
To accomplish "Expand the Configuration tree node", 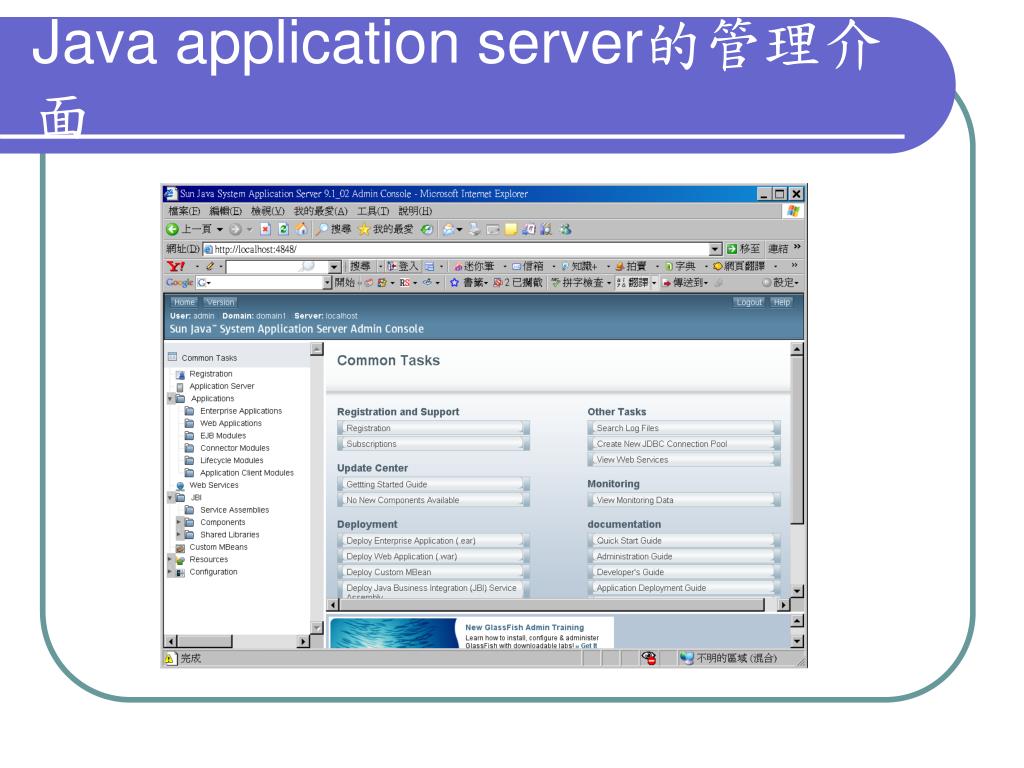I will tap(170, 572).
